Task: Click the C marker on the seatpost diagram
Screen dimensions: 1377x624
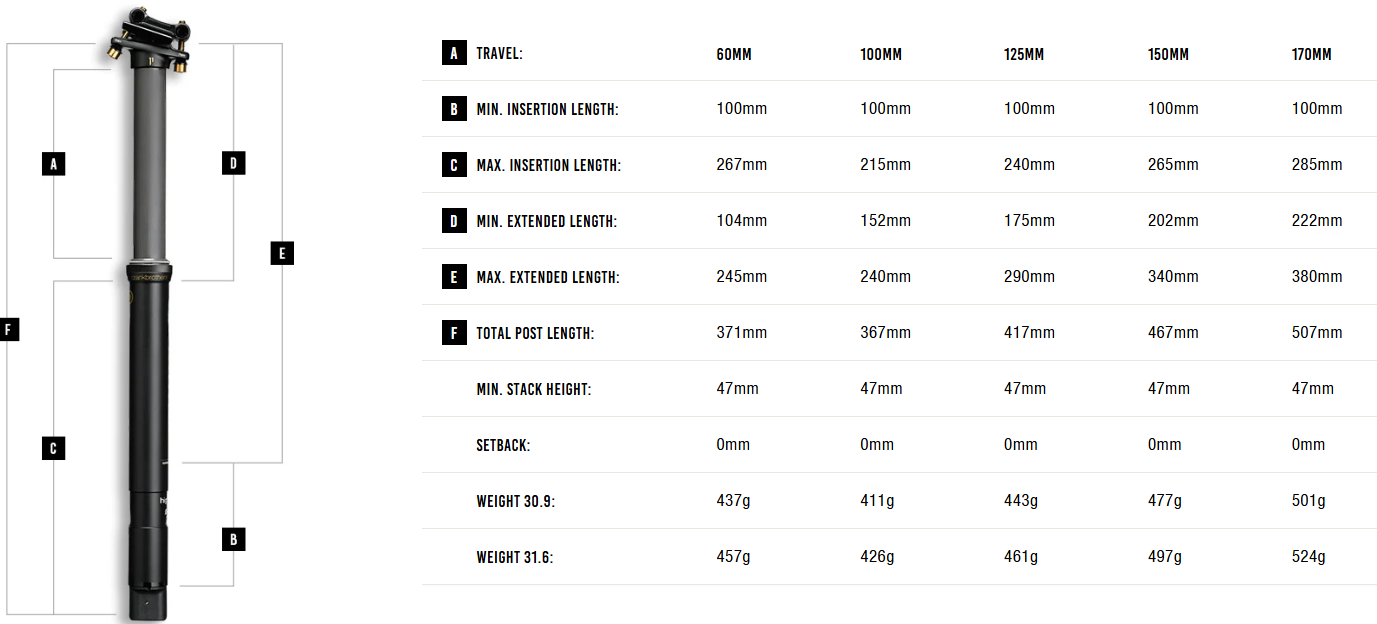Action: click(x=54, y=448)
